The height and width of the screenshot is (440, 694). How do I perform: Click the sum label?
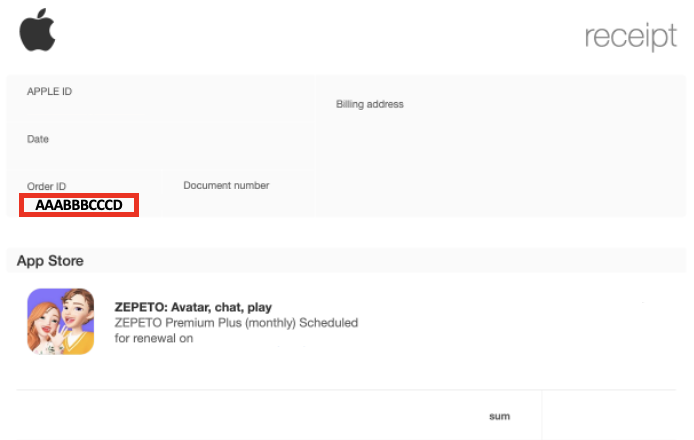tap(499, 415)
